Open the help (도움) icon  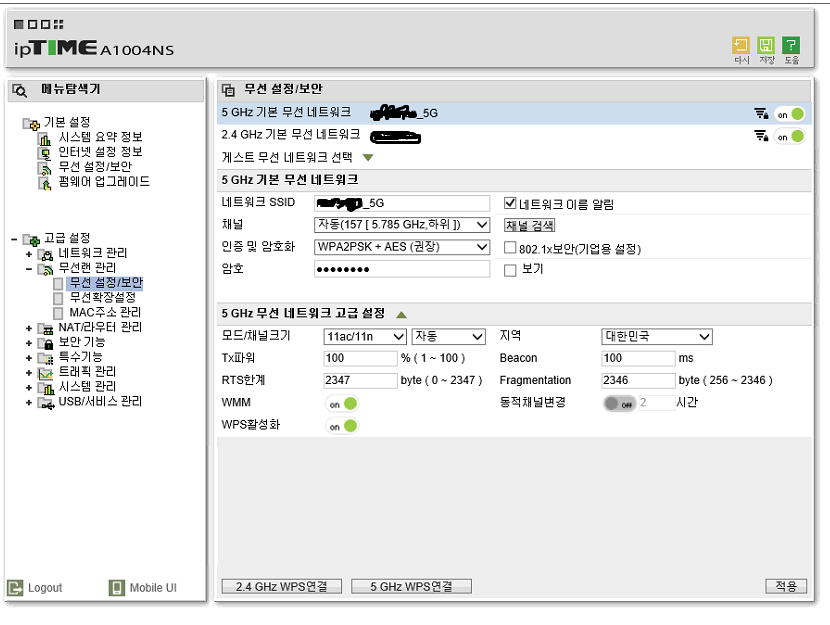(x=791, y=46)
